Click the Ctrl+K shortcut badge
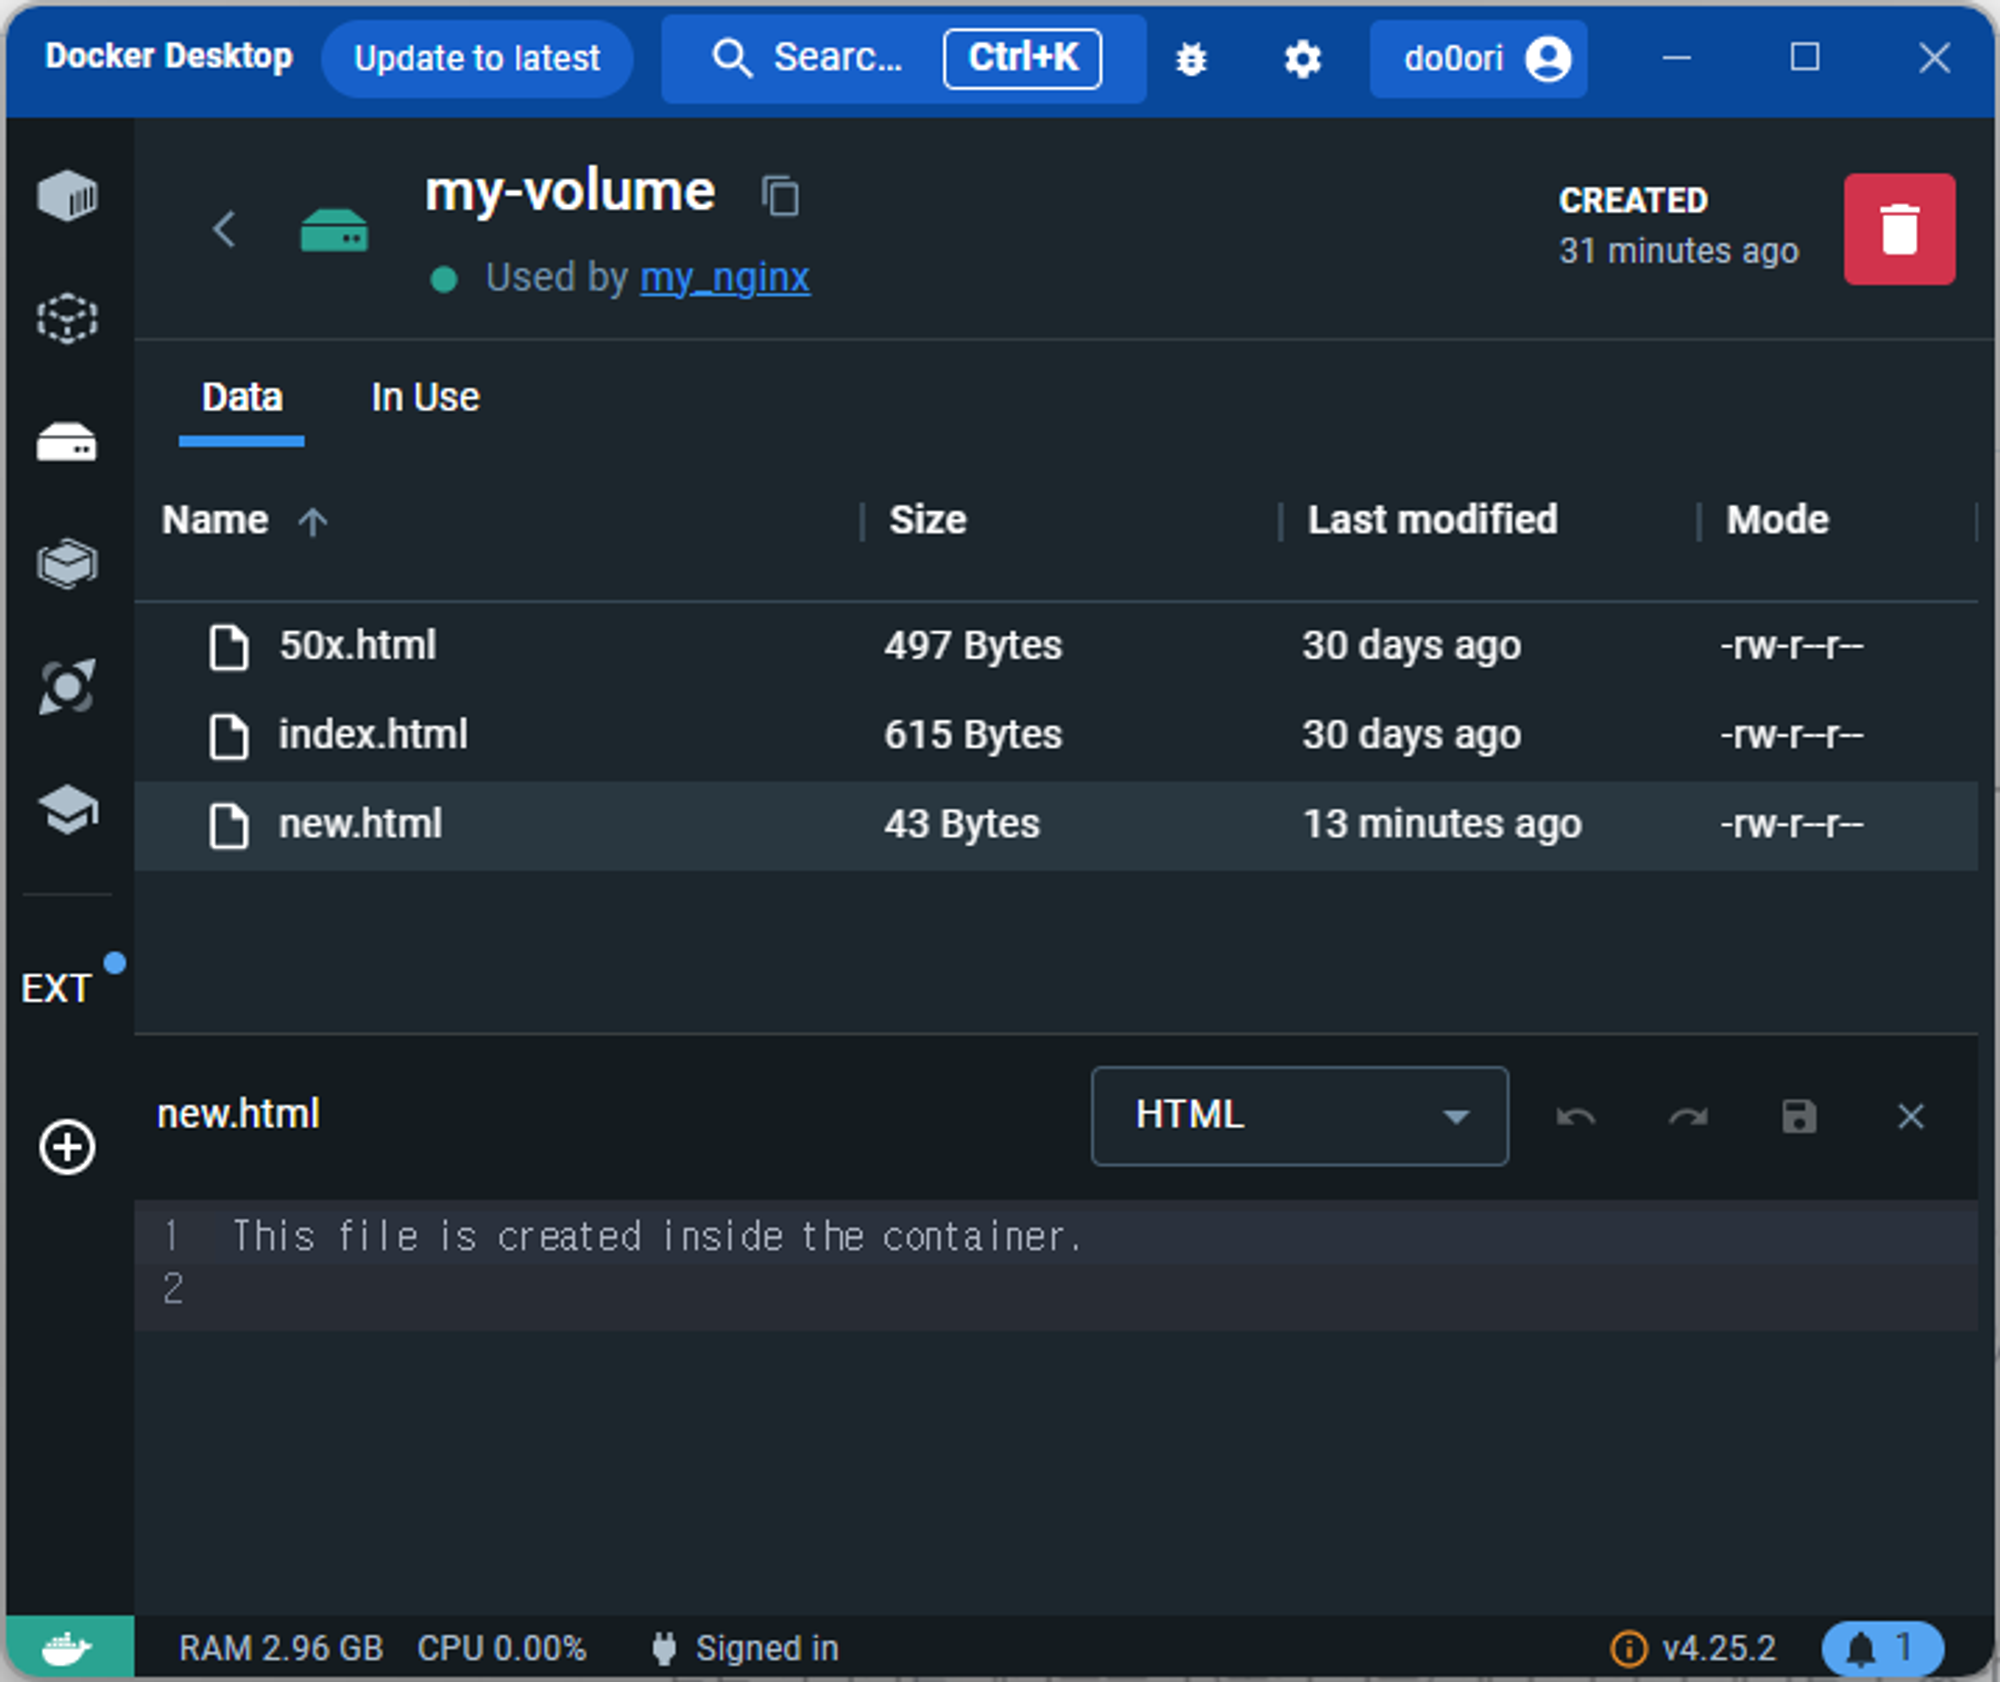Viewport: 2000px width, 1682px height. (1022, 58)
